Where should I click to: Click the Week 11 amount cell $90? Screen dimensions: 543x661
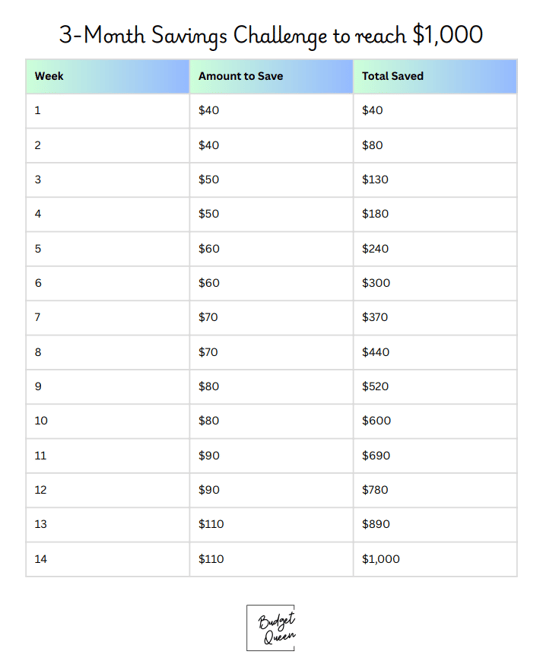click(x=271, y=456)
